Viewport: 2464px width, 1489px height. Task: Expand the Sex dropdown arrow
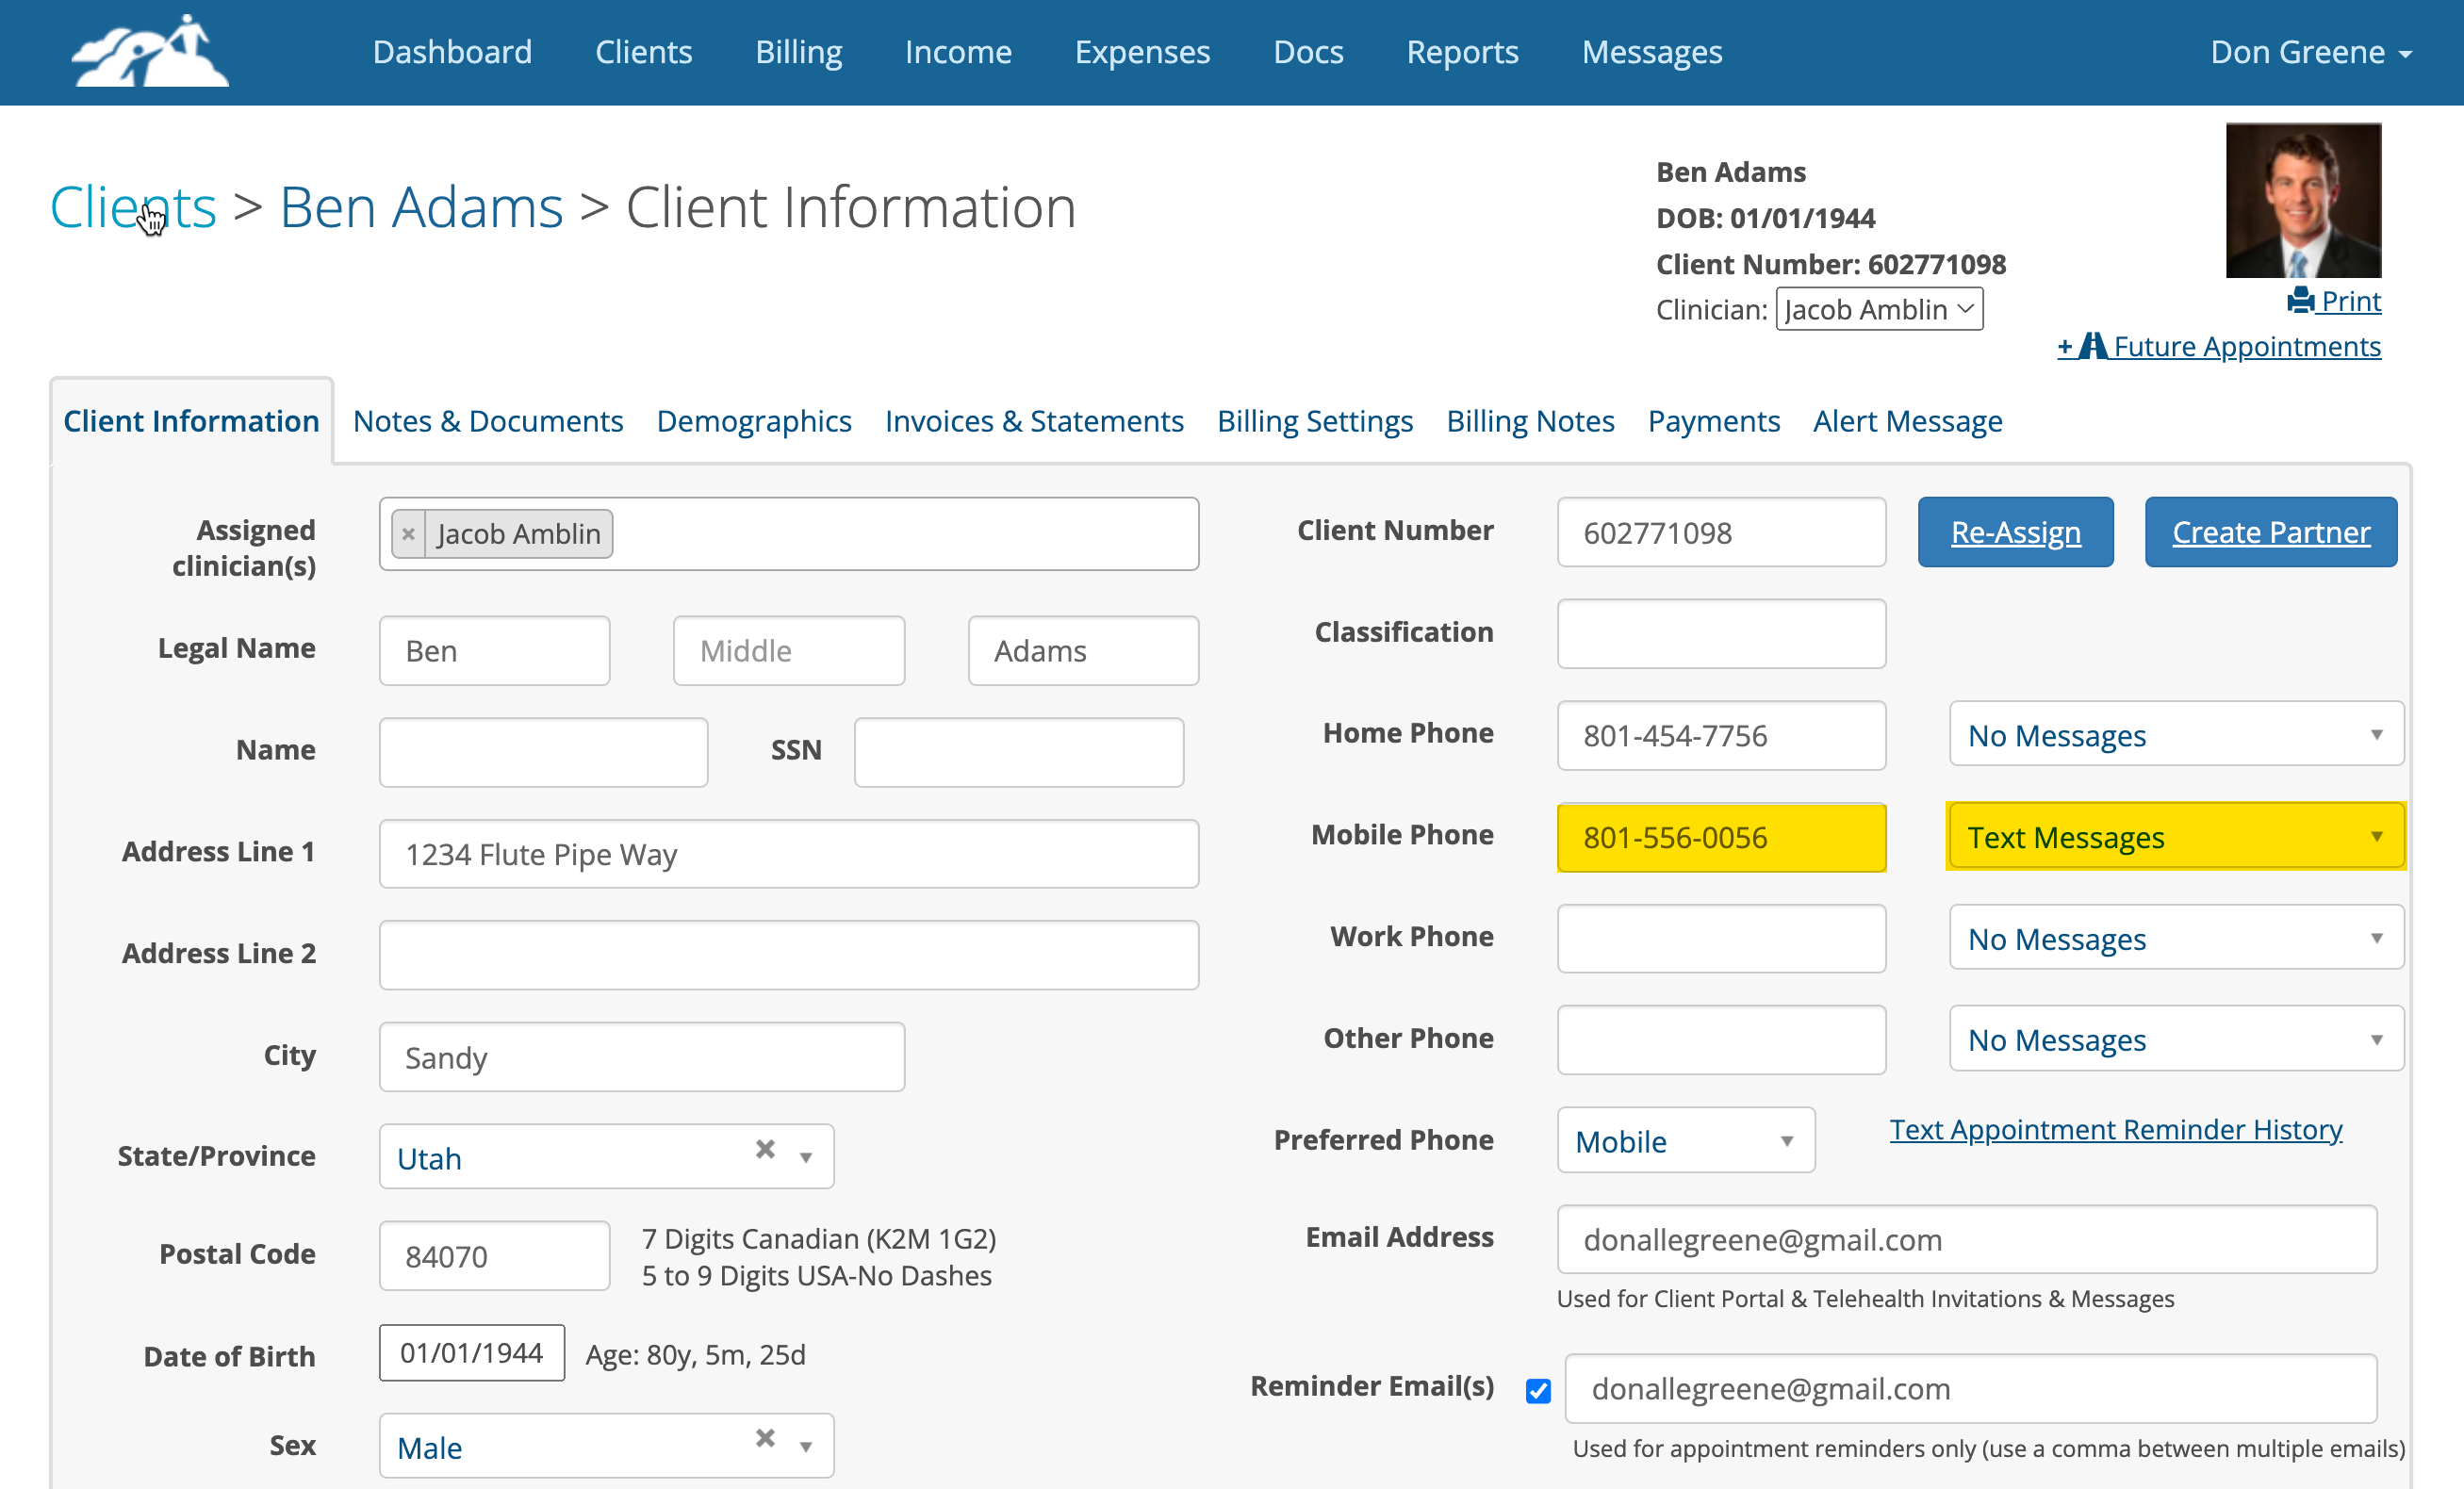806,1447
